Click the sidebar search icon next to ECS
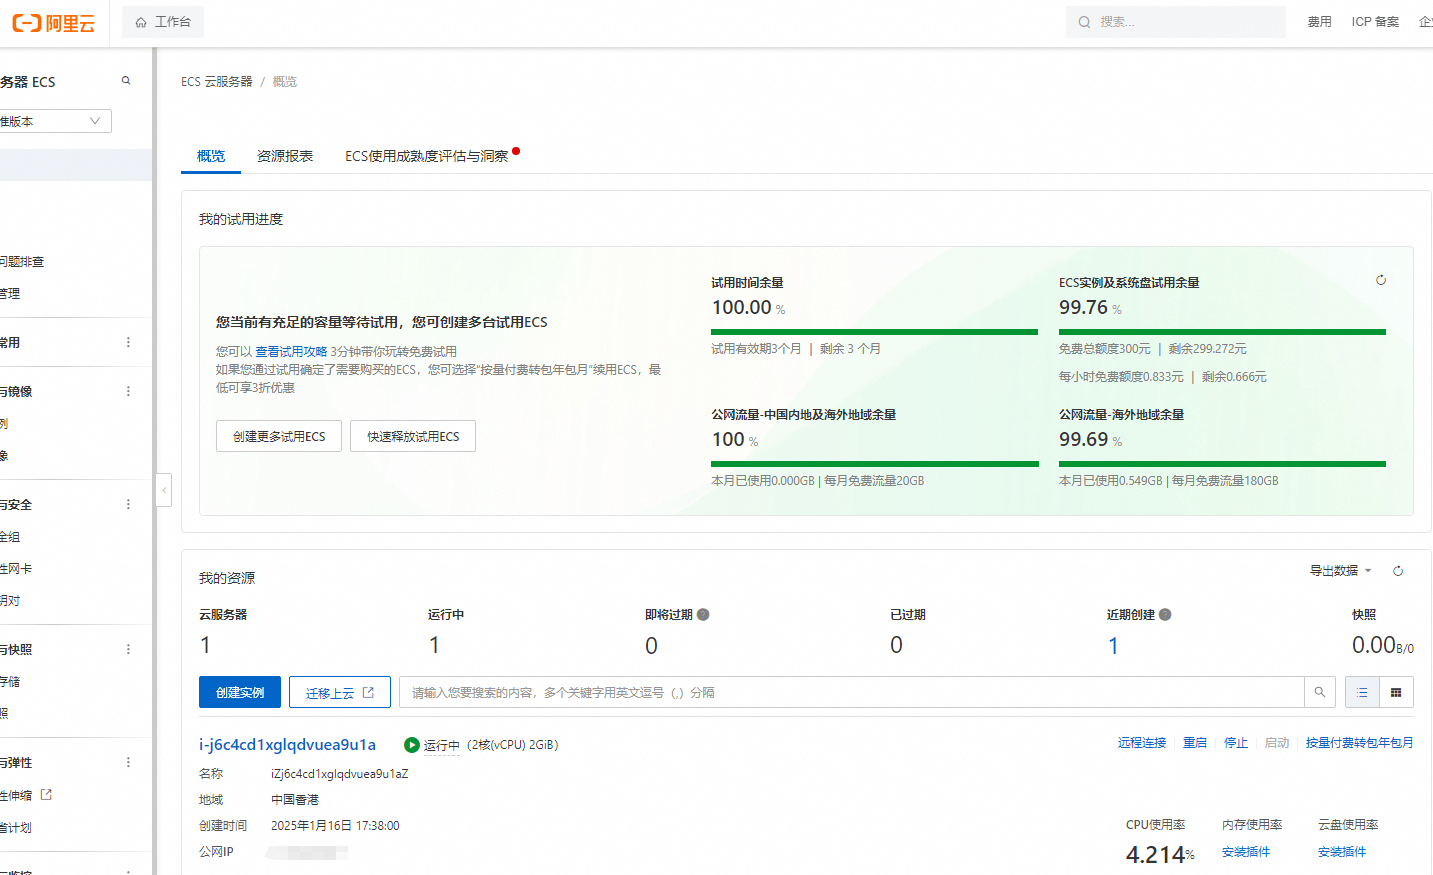Image resolution: width=1433 pixels, height=875 pixels. point(126,81)
